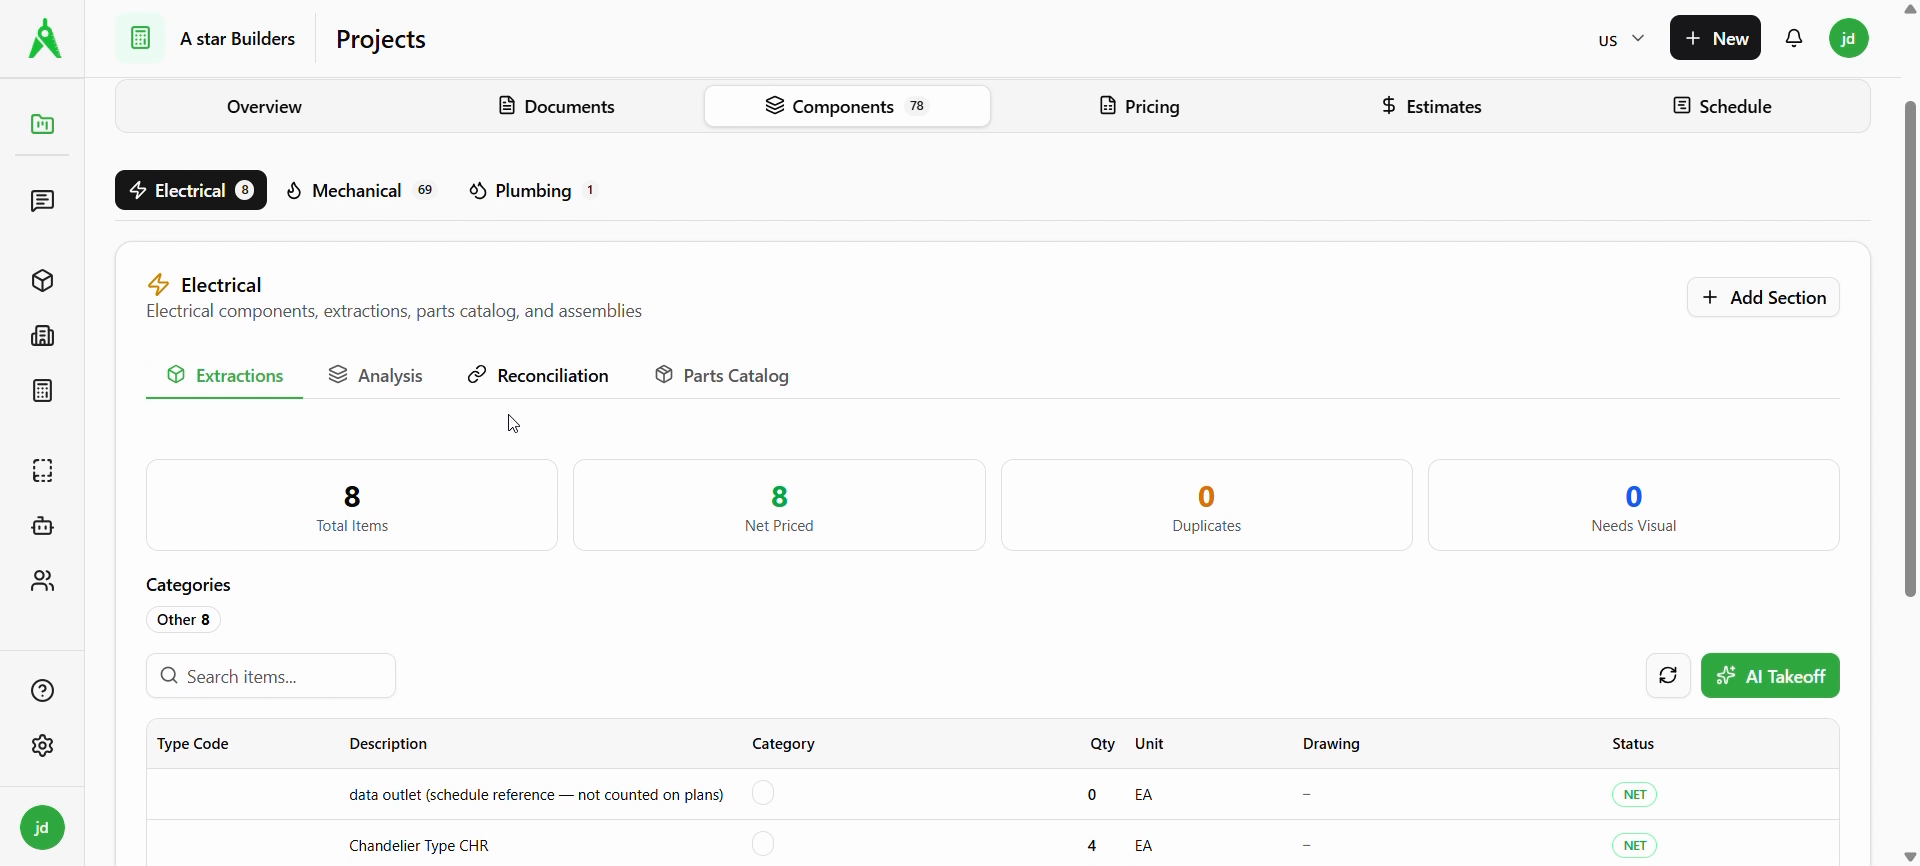Click the Add Section button
The image size is (1920, 866).
pos(1763,298)
